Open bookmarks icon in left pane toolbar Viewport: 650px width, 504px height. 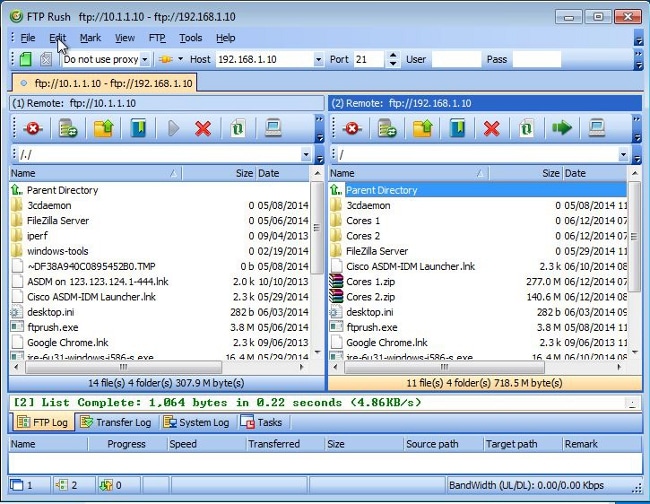tap(138, 128)
